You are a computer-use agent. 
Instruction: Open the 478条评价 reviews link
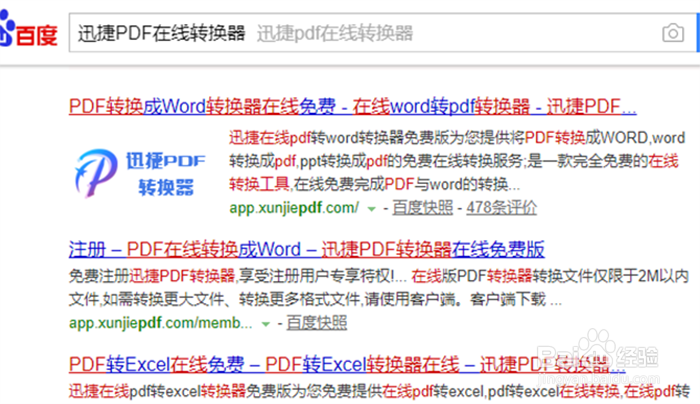pos(501,208)
